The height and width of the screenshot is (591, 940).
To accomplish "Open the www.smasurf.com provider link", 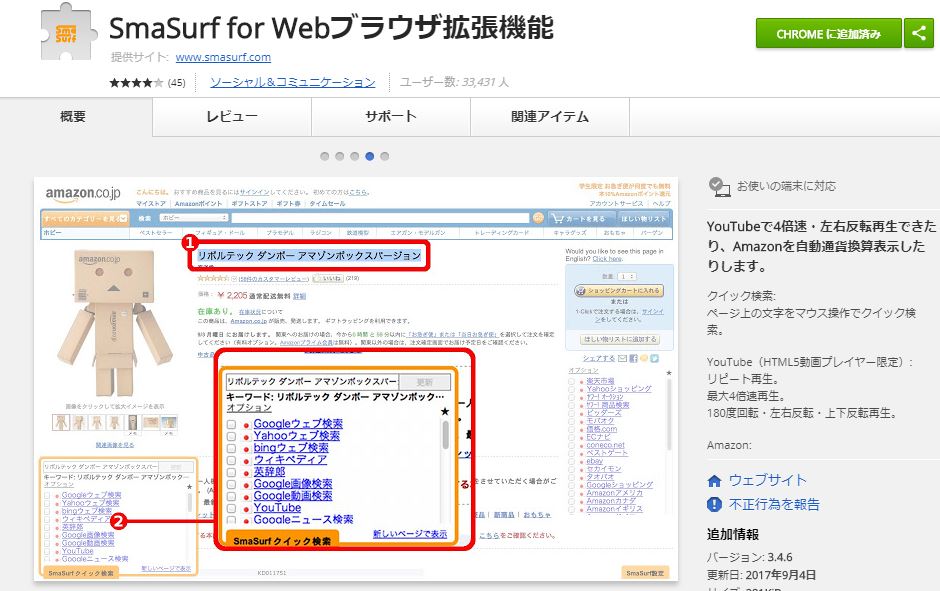I will pyautogui.click(x=223, y=58).
